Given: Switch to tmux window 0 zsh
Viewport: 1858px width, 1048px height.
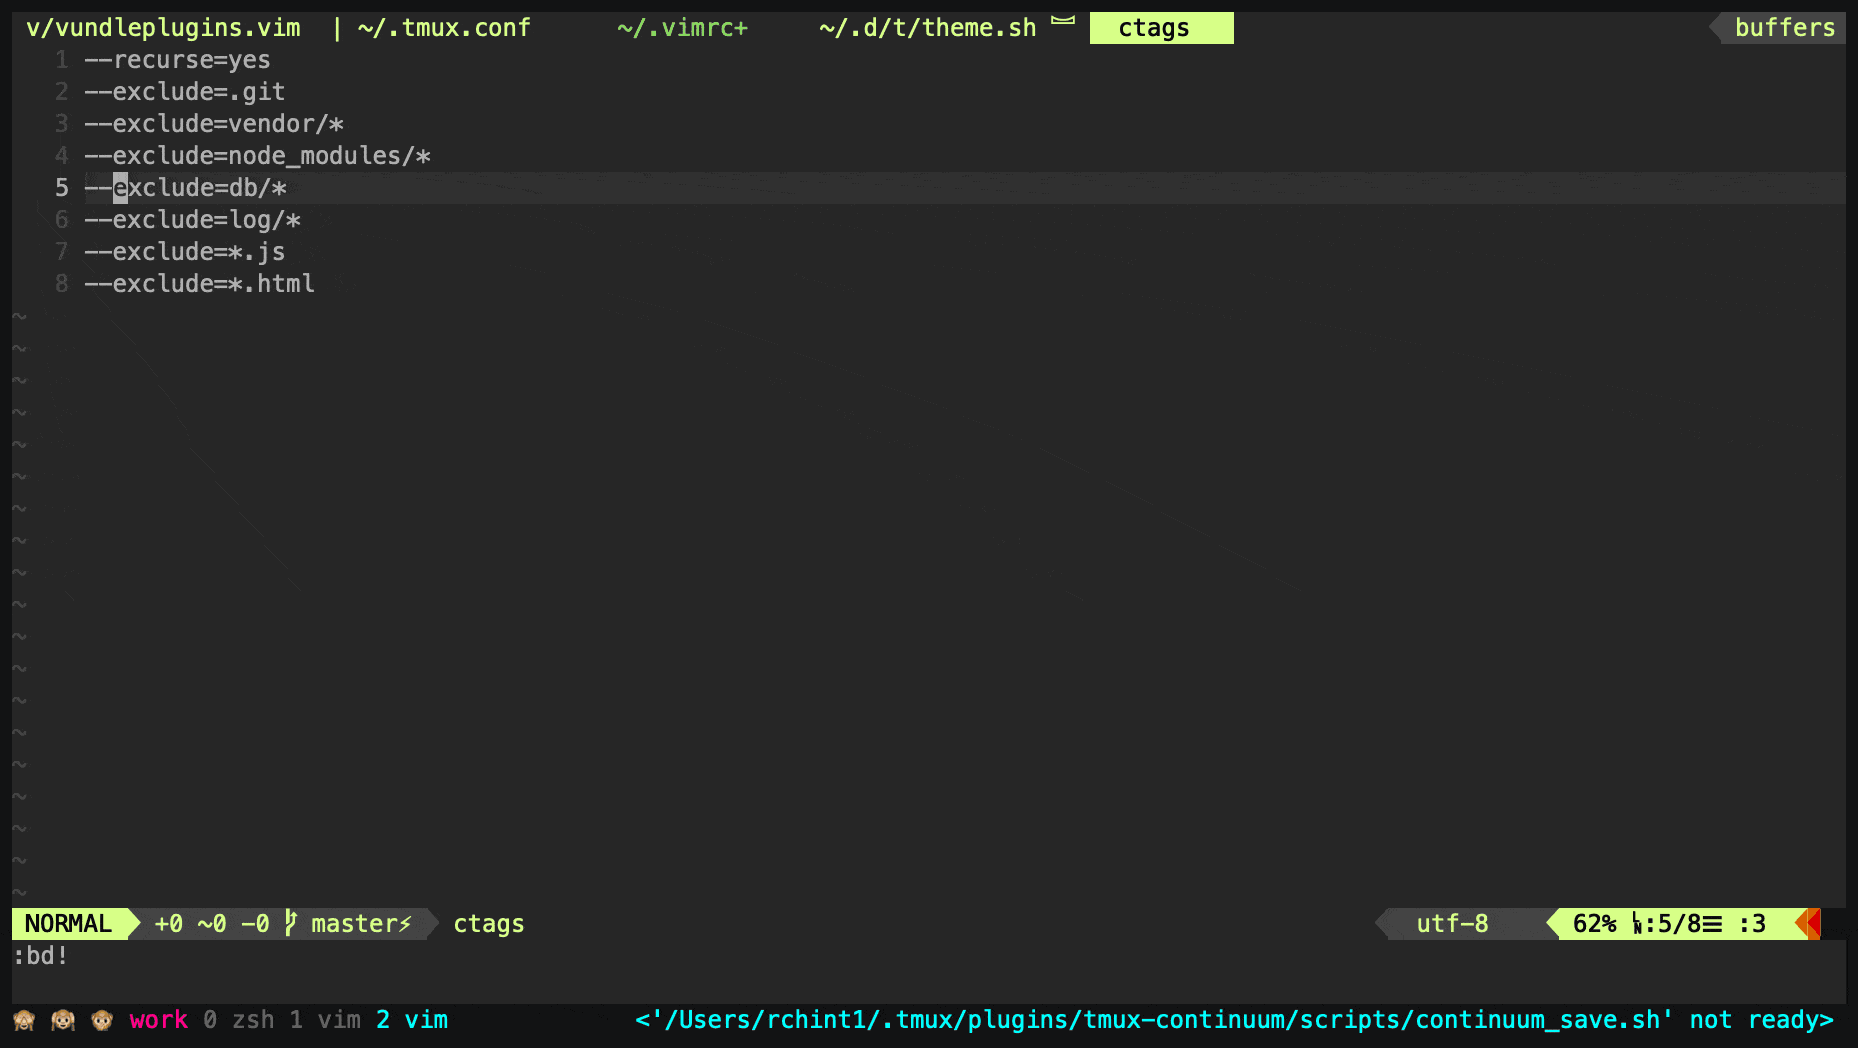Looking at the screenshot, I should coord(238,1020).
